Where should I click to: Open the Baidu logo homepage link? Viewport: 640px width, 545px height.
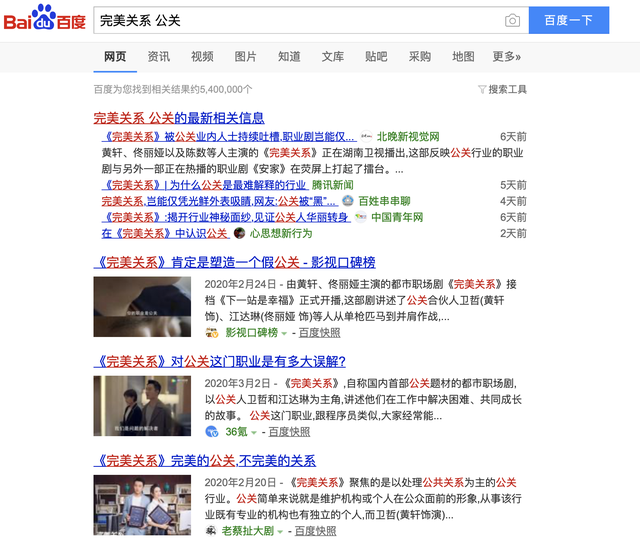44,18
